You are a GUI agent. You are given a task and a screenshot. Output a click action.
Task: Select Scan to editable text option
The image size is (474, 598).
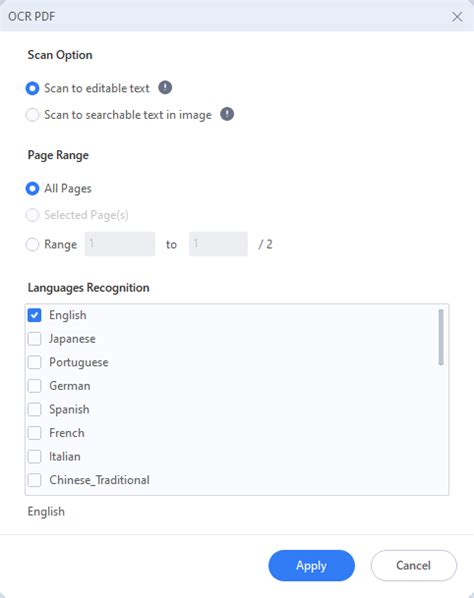[x=32, y=88]
